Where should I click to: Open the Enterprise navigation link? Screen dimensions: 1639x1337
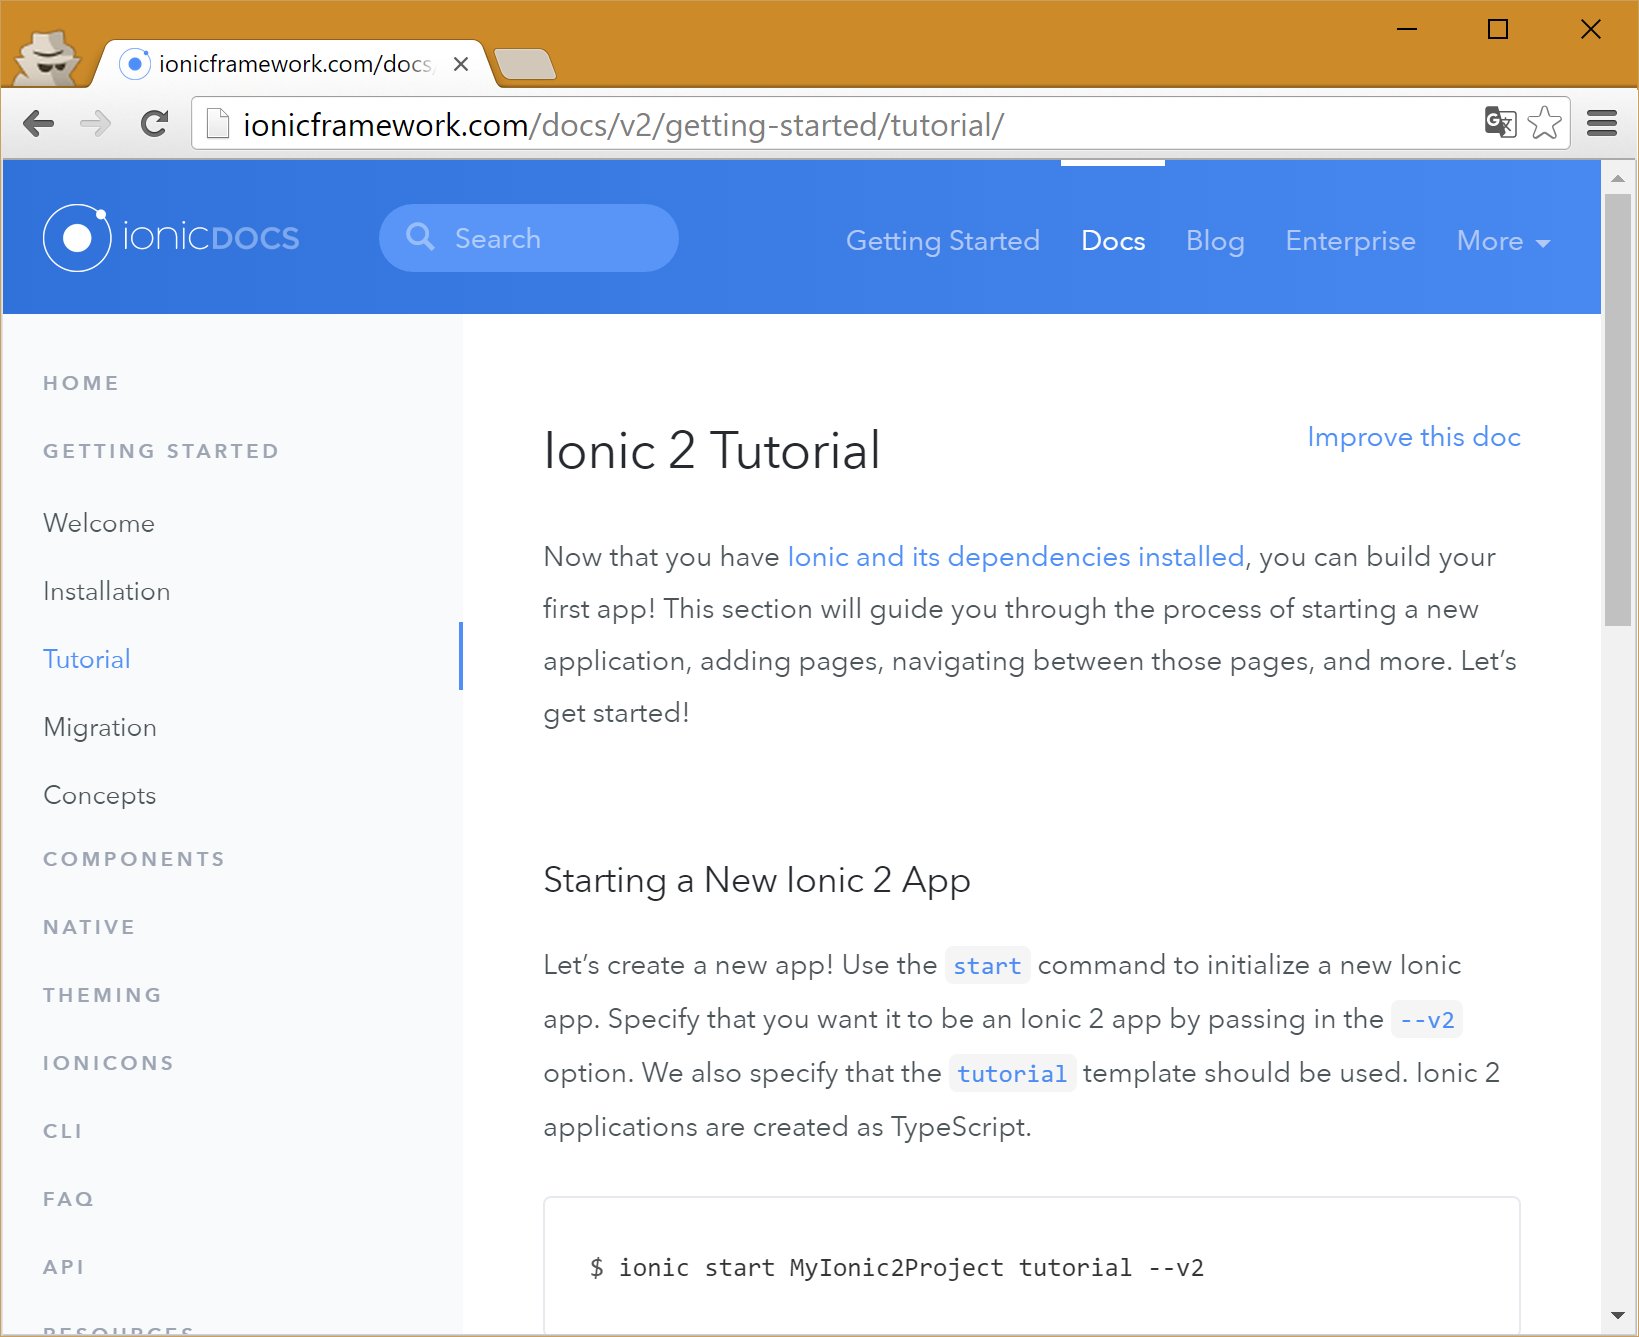click(1350, 241)
